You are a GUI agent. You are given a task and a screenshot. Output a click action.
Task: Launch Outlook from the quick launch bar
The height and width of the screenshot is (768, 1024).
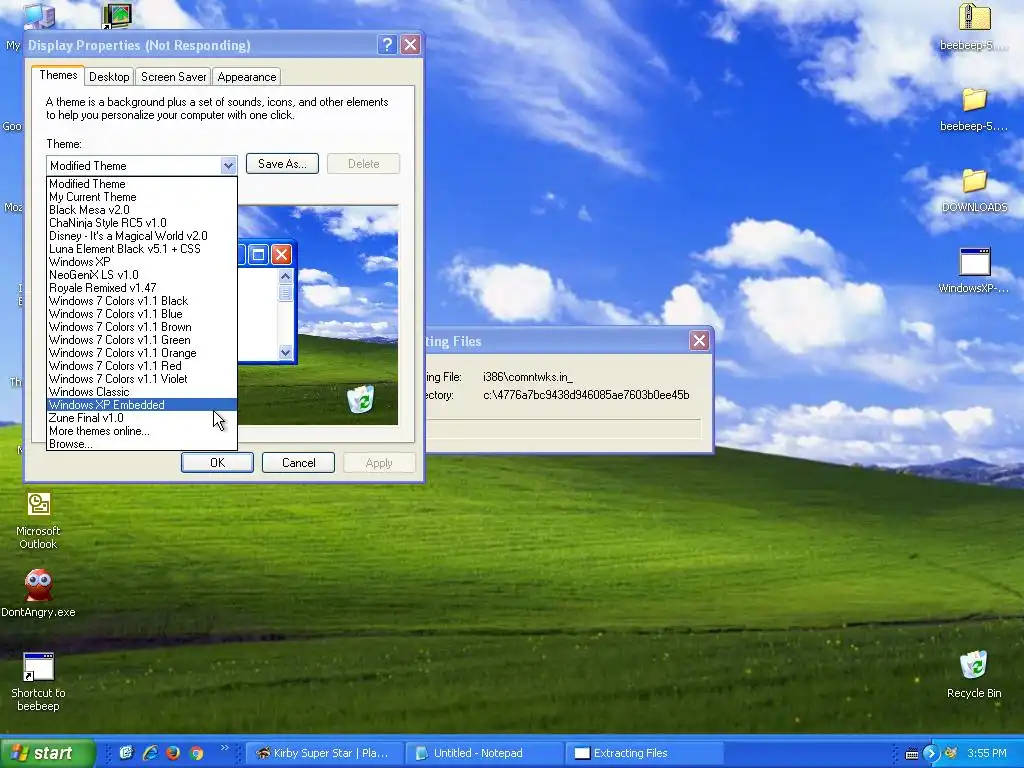126,753
